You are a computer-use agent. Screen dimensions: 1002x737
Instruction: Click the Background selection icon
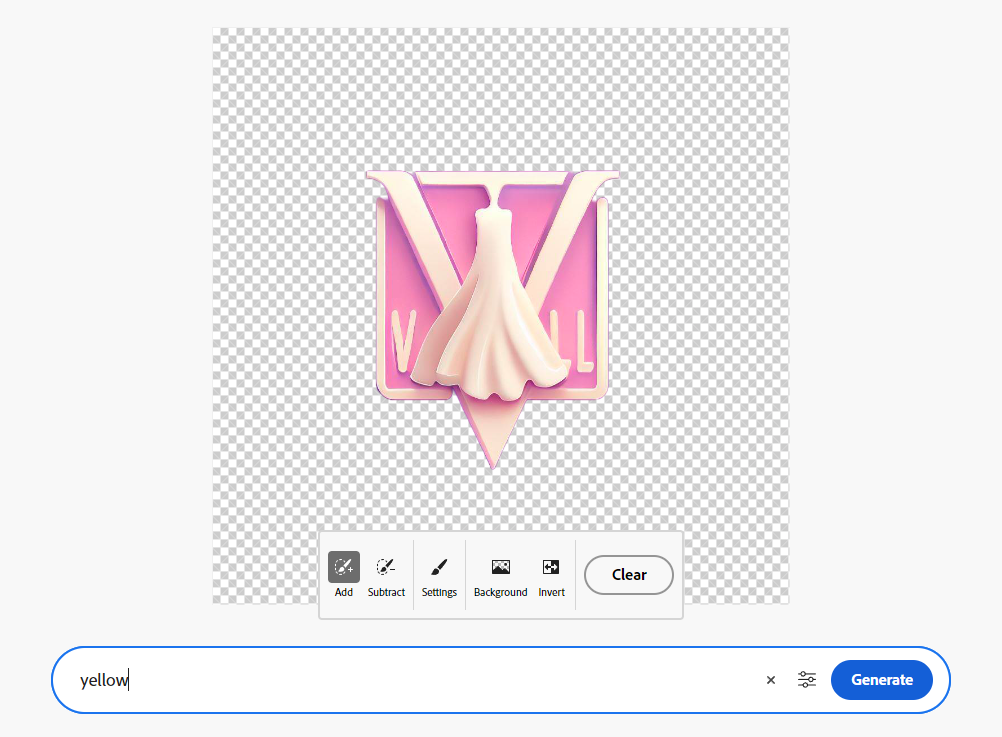[x=500, y=567]
